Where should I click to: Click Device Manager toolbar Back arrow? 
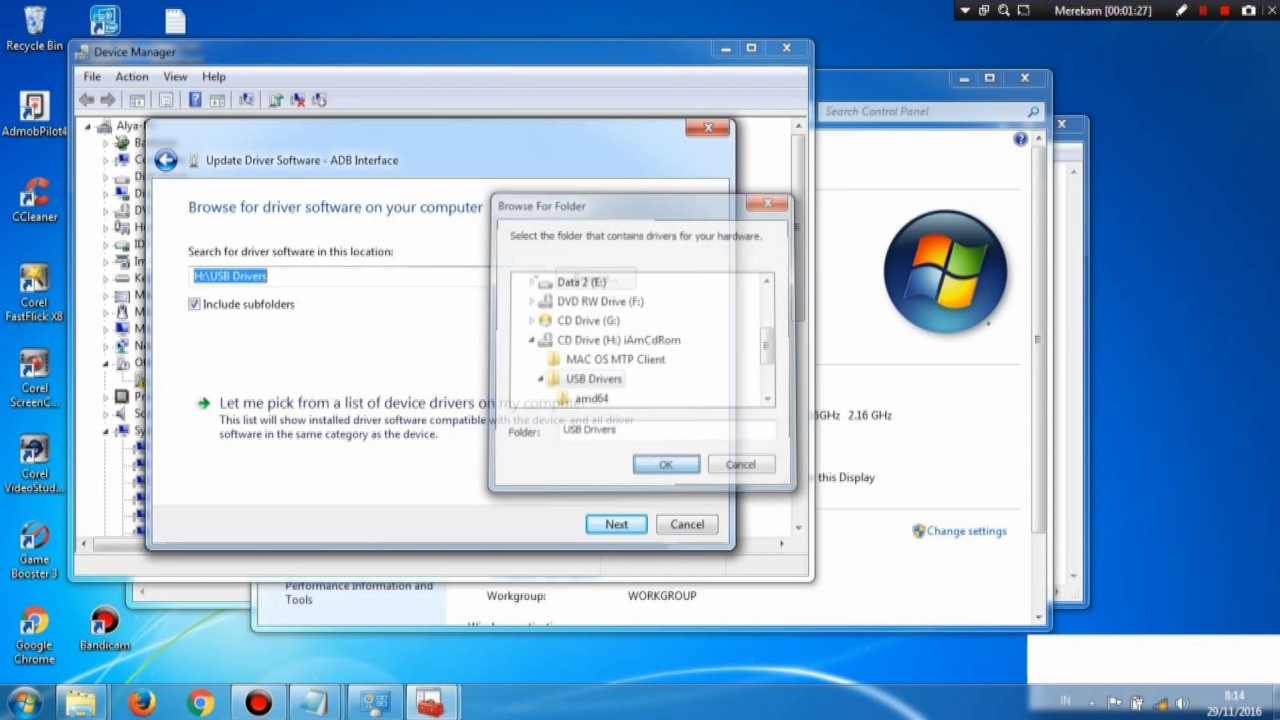pos(87,100)
